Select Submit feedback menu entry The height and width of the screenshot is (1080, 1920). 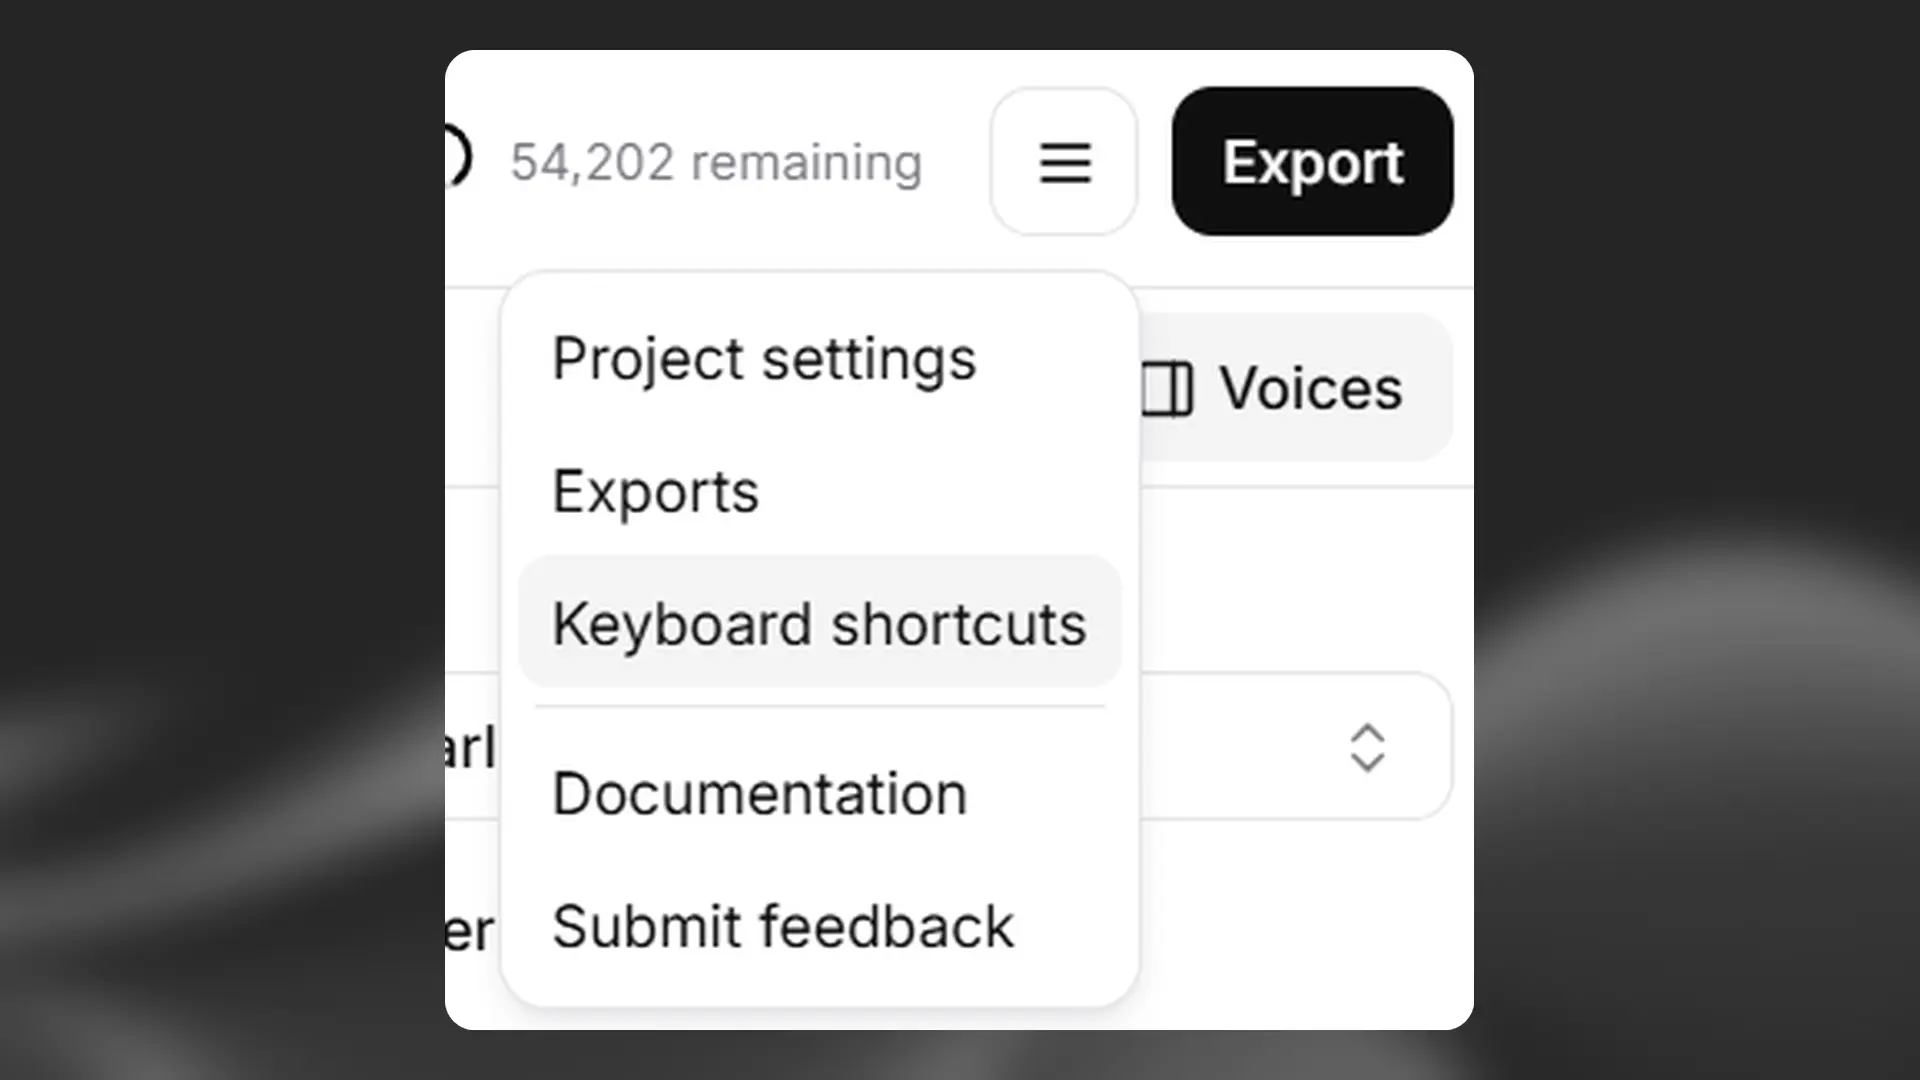pos(782,925)
